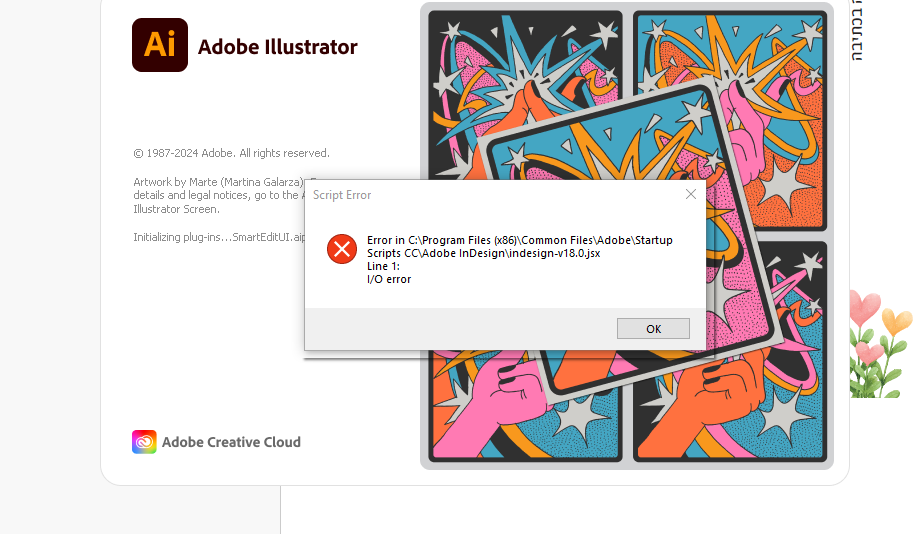Click the Adobe Illustrator Ai logo

point(160,45)
